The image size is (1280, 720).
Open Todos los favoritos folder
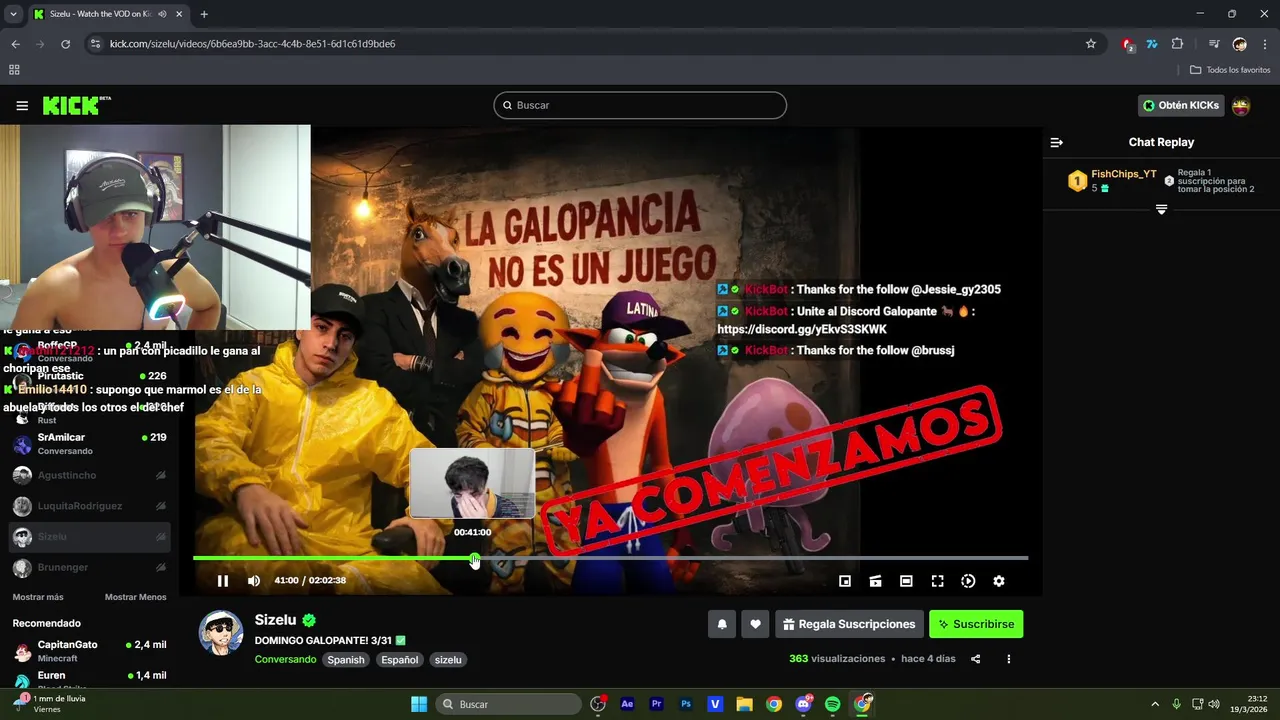click(1230, 70)
